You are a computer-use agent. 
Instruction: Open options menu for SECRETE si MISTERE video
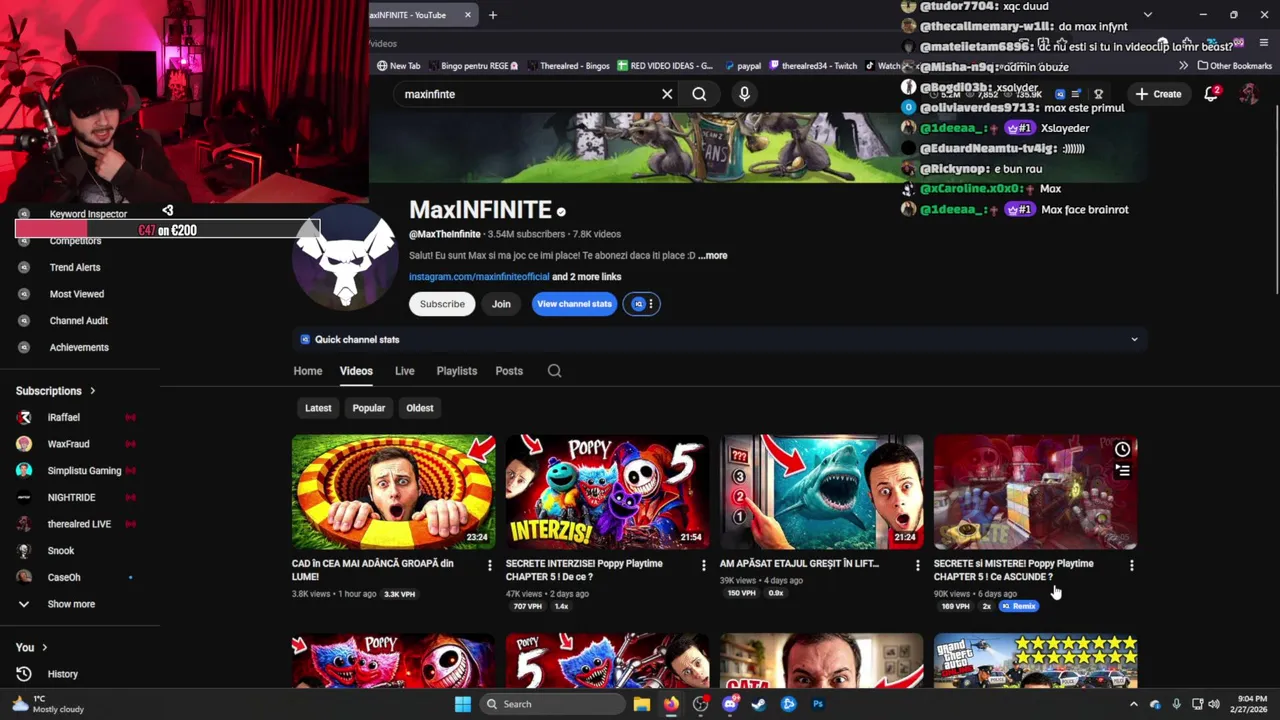1131,565
